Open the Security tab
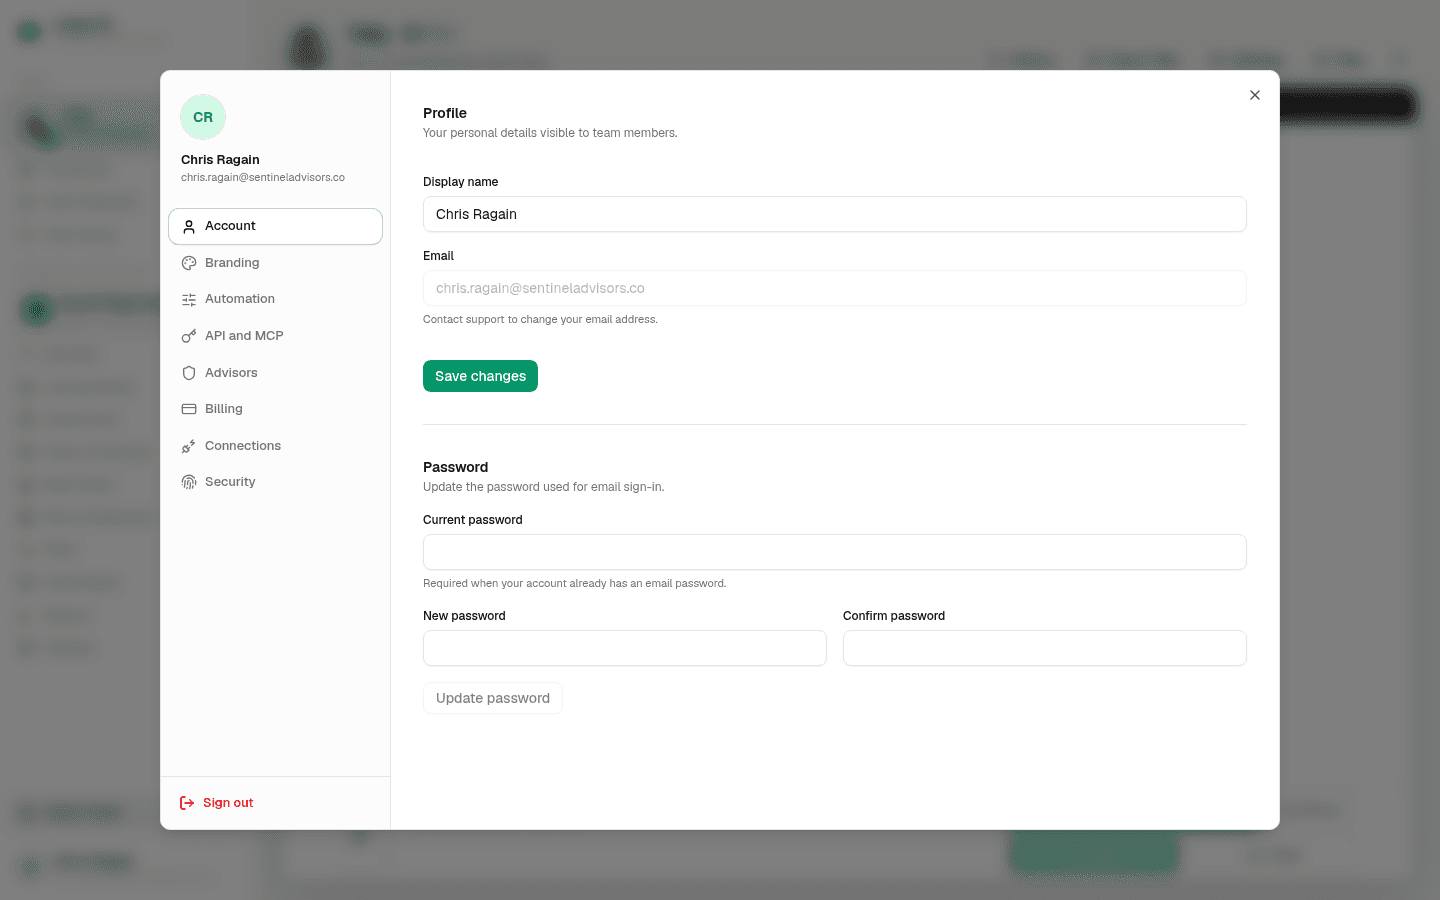Viewport: 1440px width, 900px height. click(x=275, y=482)
